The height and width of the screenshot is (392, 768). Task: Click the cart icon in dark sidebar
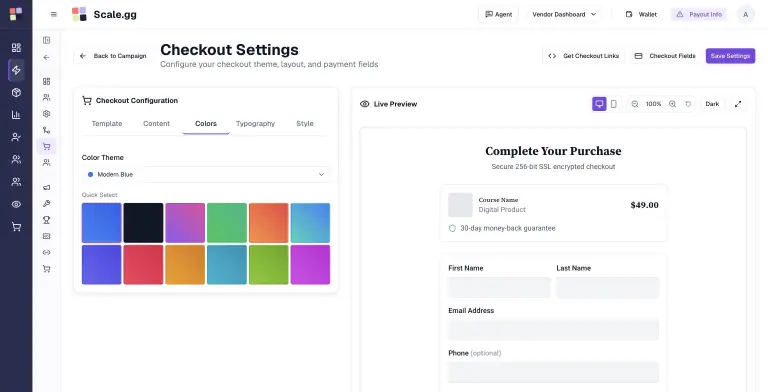coord(16,227)
